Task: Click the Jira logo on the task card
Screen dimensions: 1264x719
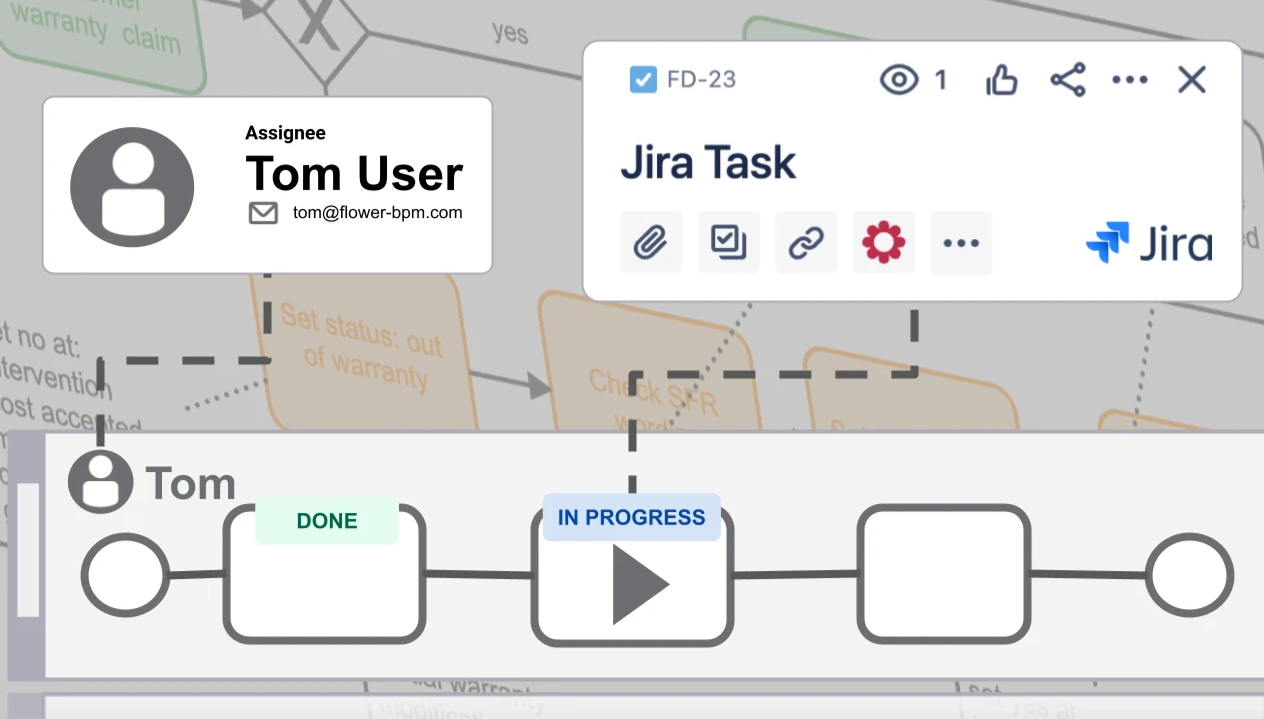Action: click(1148, 242)
